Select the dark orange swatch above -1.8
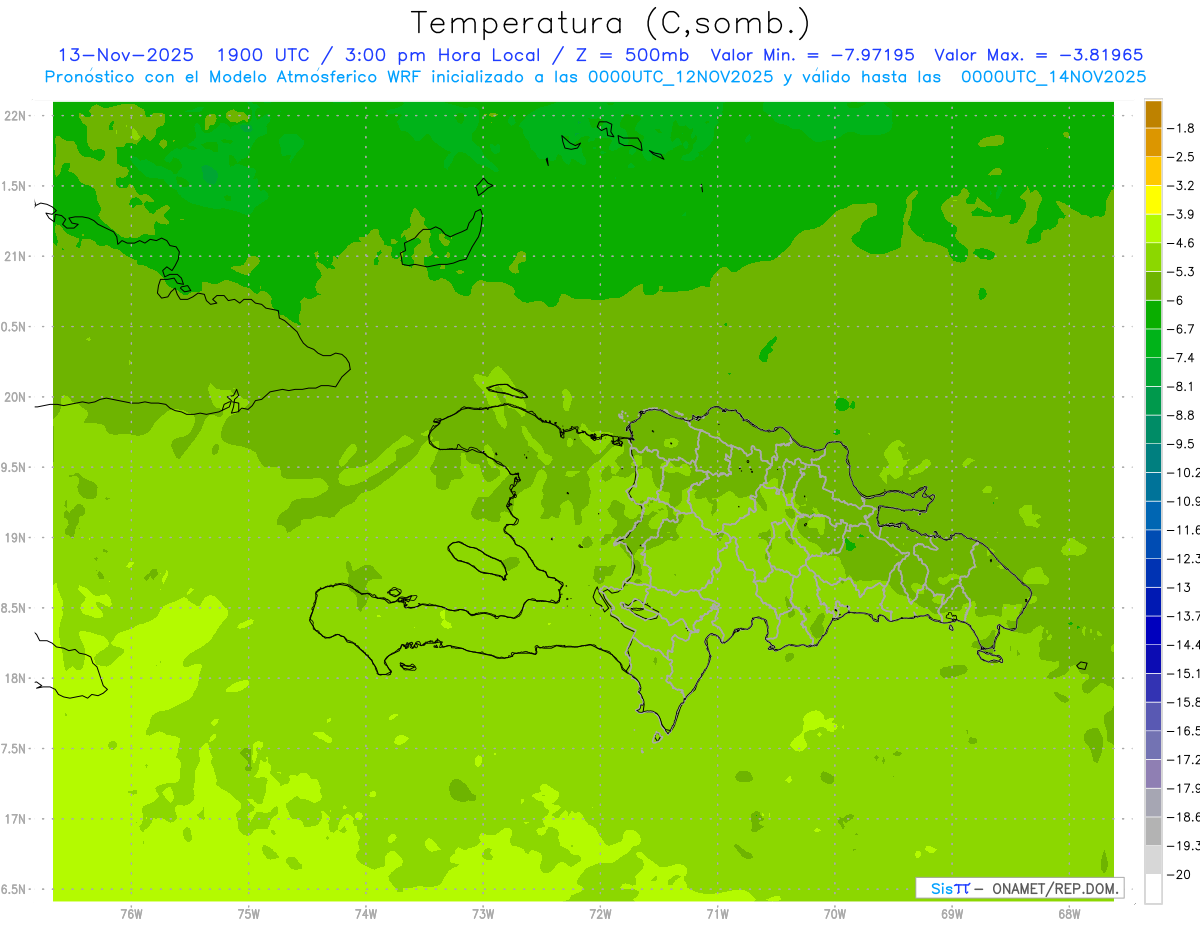The width and height of the screenshot is (1200, 927). (x=1153, y=114)
